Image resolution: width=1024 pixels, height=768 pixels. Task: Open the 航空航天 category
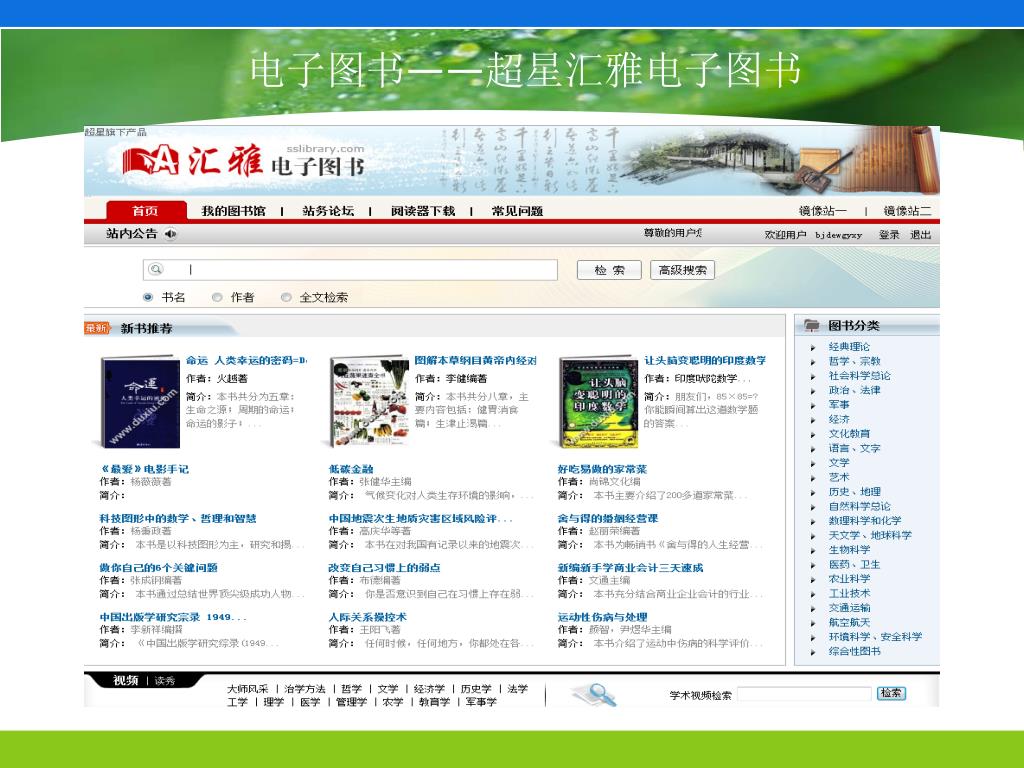tap(850, 622)
